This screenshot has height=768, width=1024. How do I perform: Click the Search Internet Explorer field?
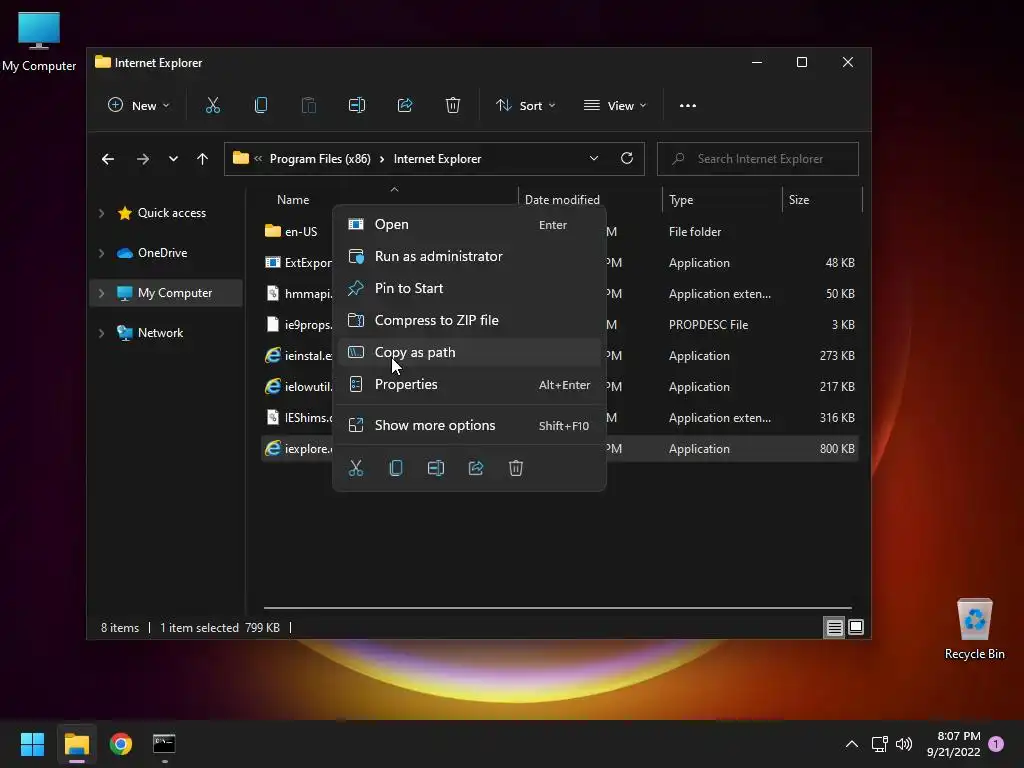(x=758, y=159)
